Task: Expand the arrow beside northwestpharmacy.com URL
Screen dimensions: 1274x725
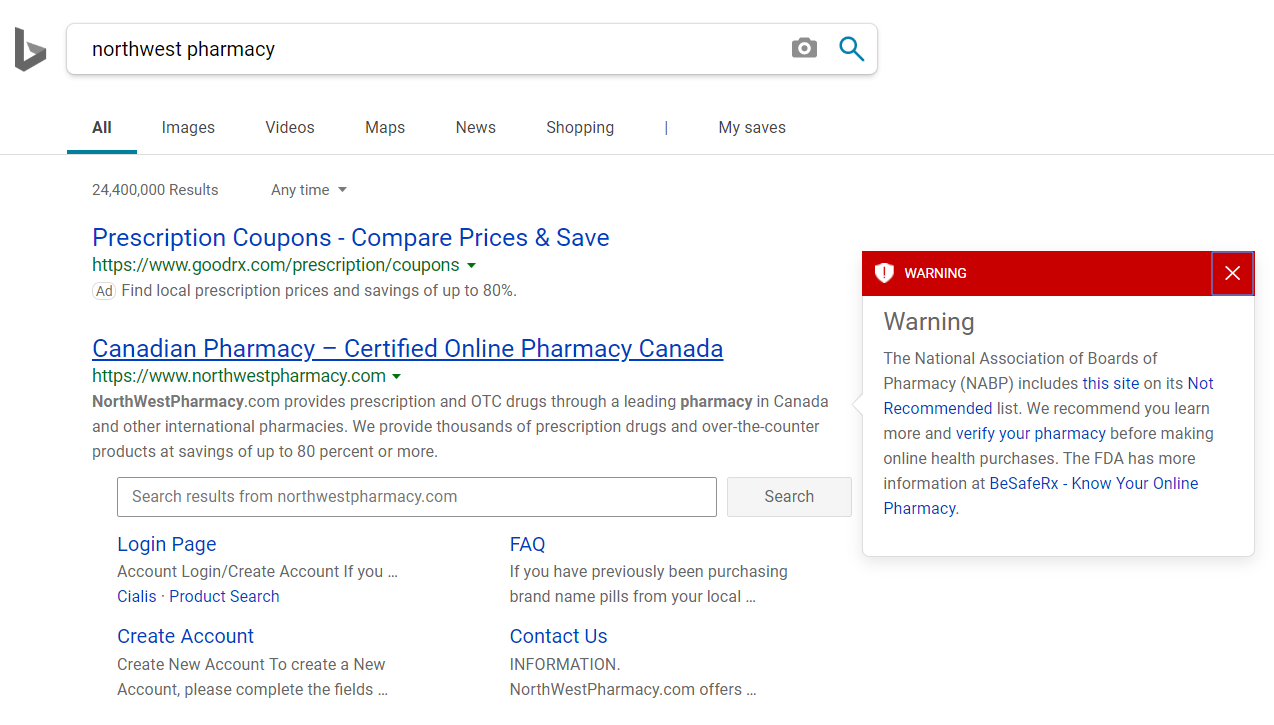Action: tap(397, 376)
